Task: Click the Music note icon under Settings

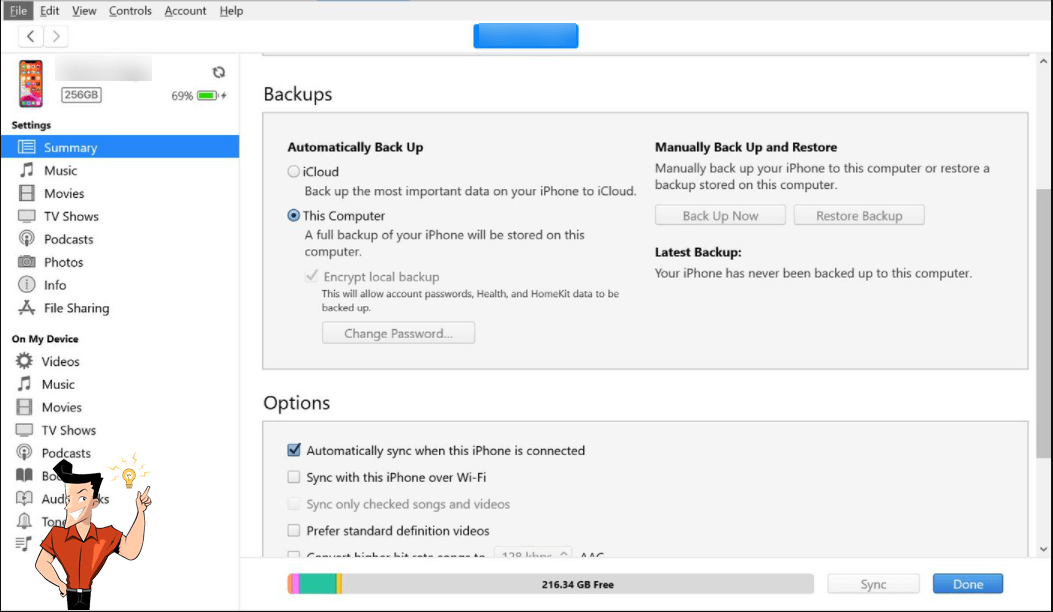Action: 27,170
